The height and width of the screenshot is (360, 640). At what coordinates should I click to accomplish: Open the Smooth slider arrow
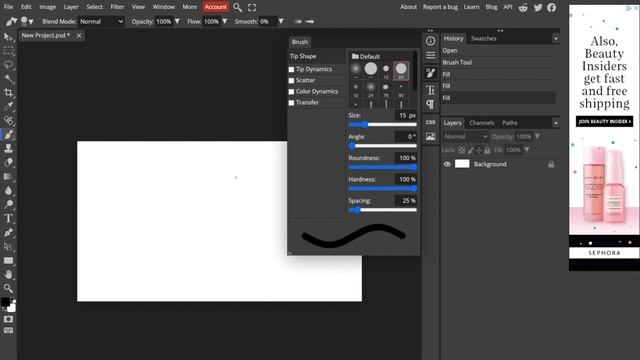(x=281, y=21)
